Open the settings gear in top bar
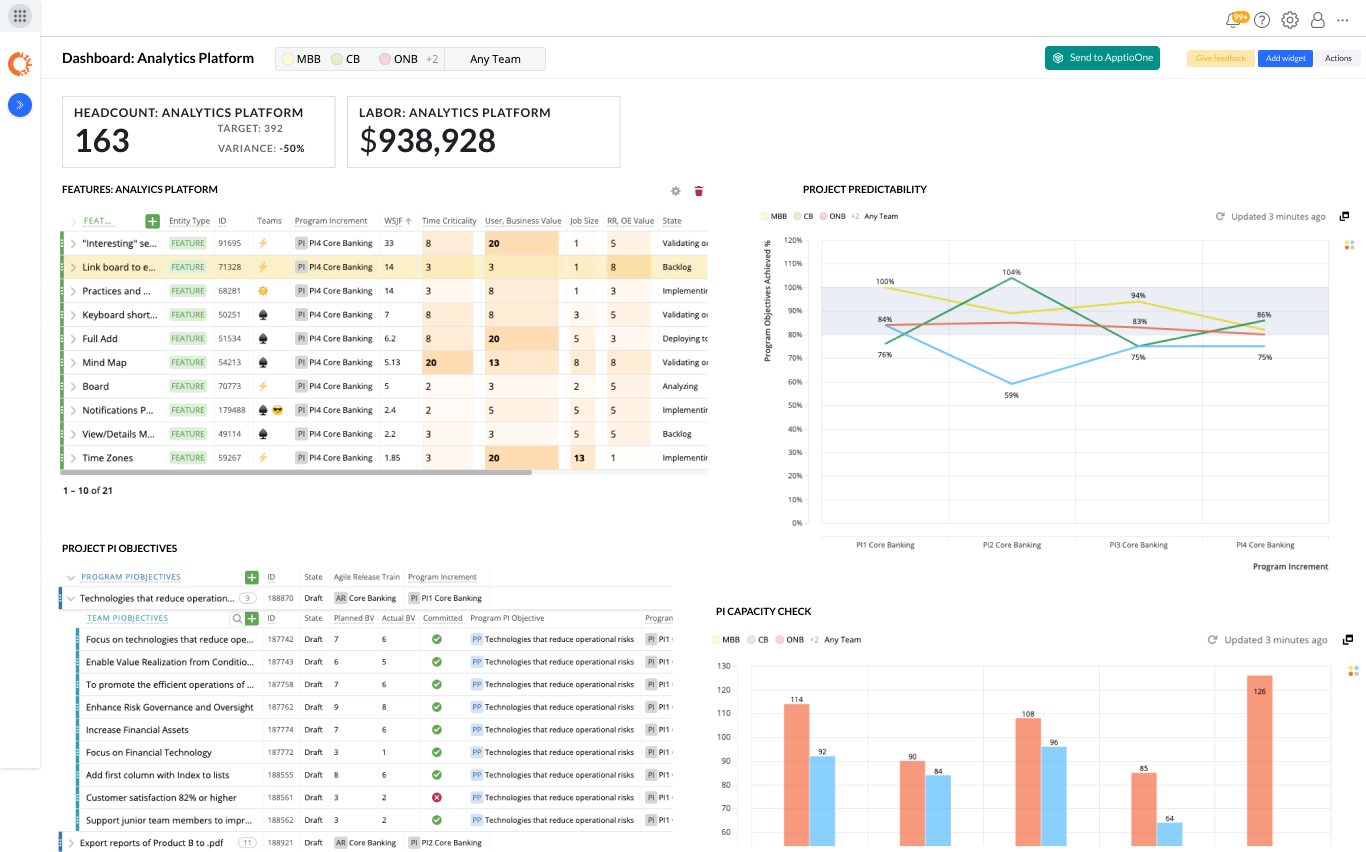 coord(1290,20)
